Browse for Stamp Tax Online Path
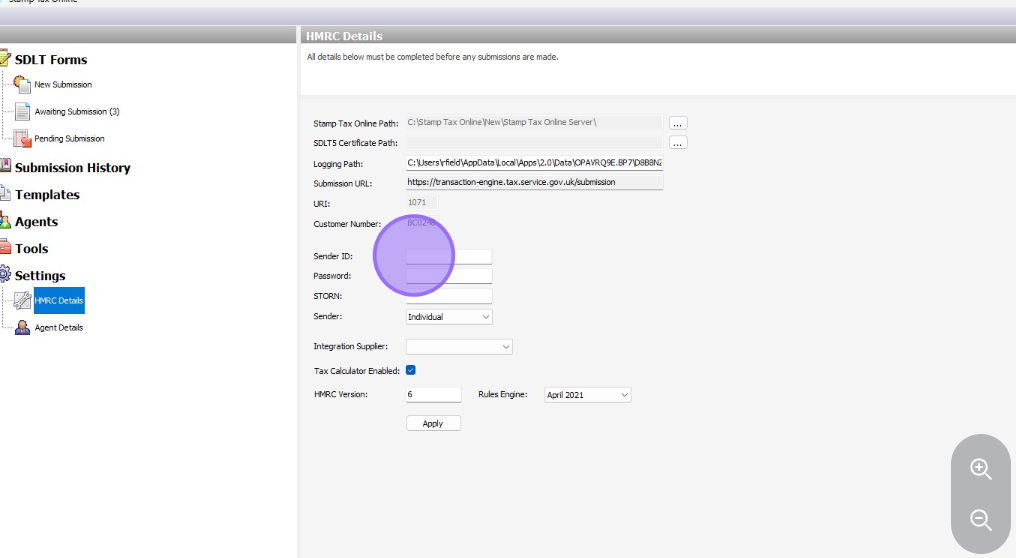Screen dimensions: 1016x558 point(678,123)
